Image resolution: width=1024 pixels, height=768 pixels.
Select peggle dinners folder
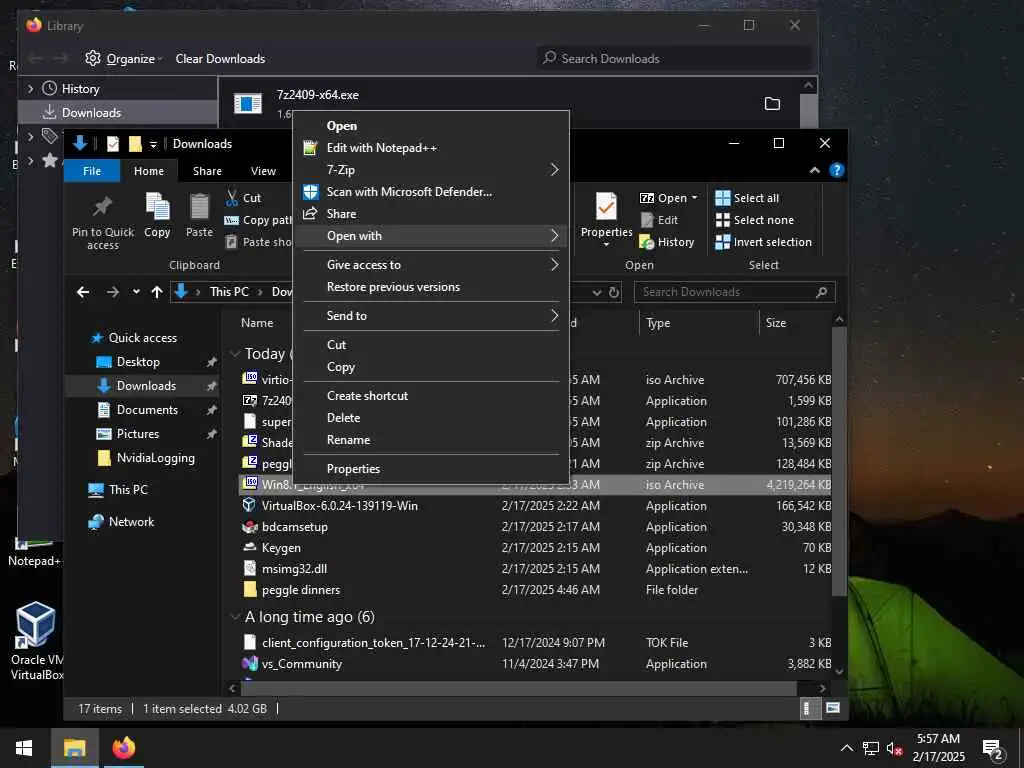click(300, 590)
